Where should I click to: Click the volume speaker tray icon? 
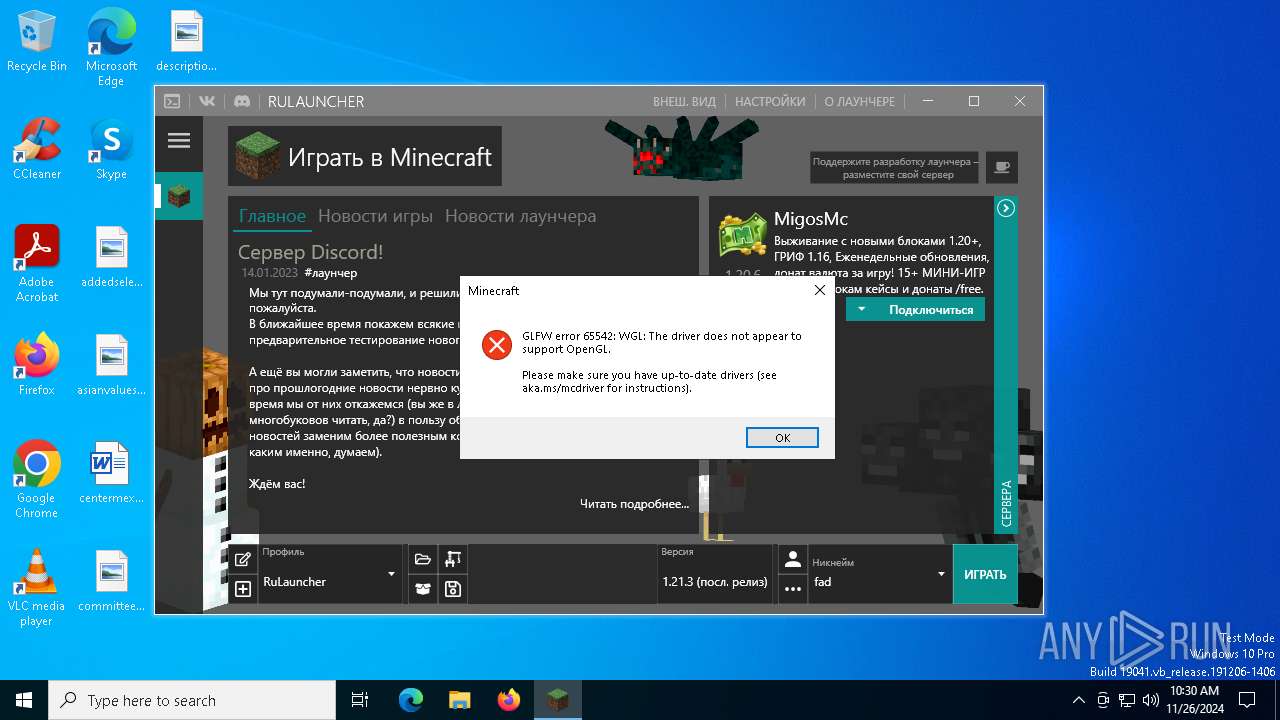pos(1150,700)
